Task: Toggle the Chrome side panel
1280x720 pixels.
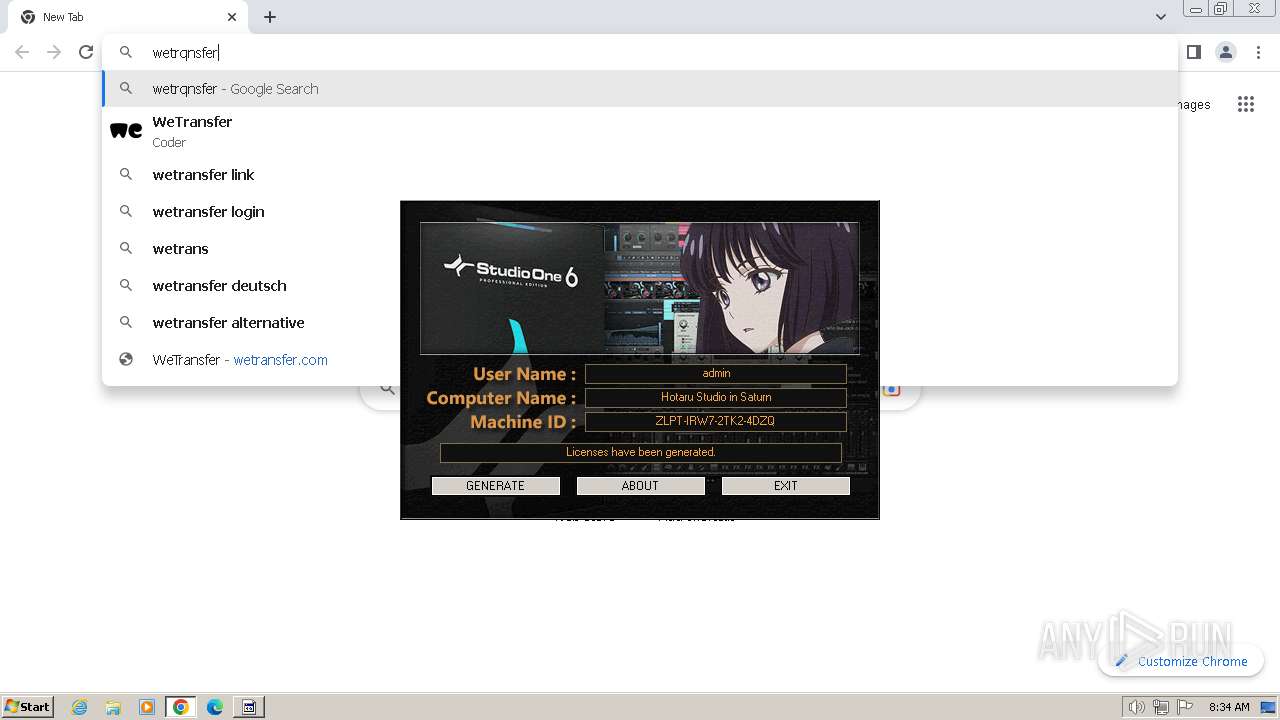Action: [1194, 52]
